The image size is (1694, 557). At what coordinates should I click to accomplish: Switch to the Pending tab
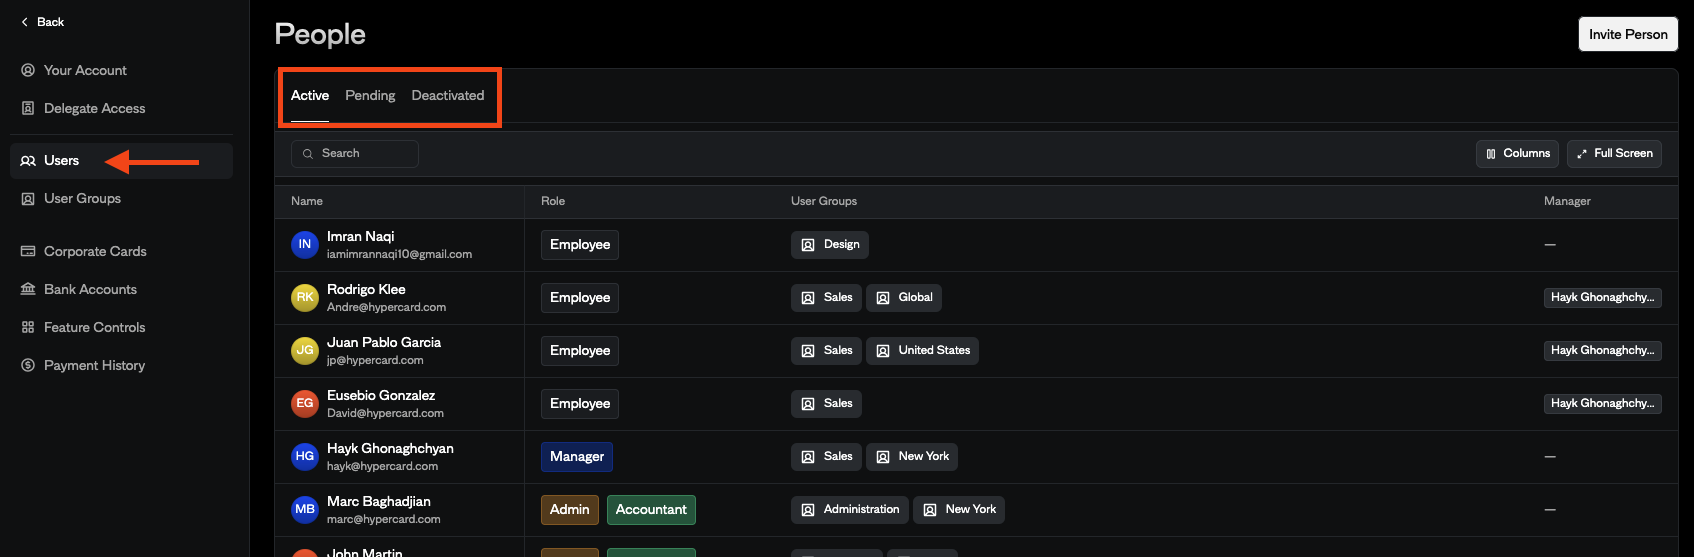point(370,96)
